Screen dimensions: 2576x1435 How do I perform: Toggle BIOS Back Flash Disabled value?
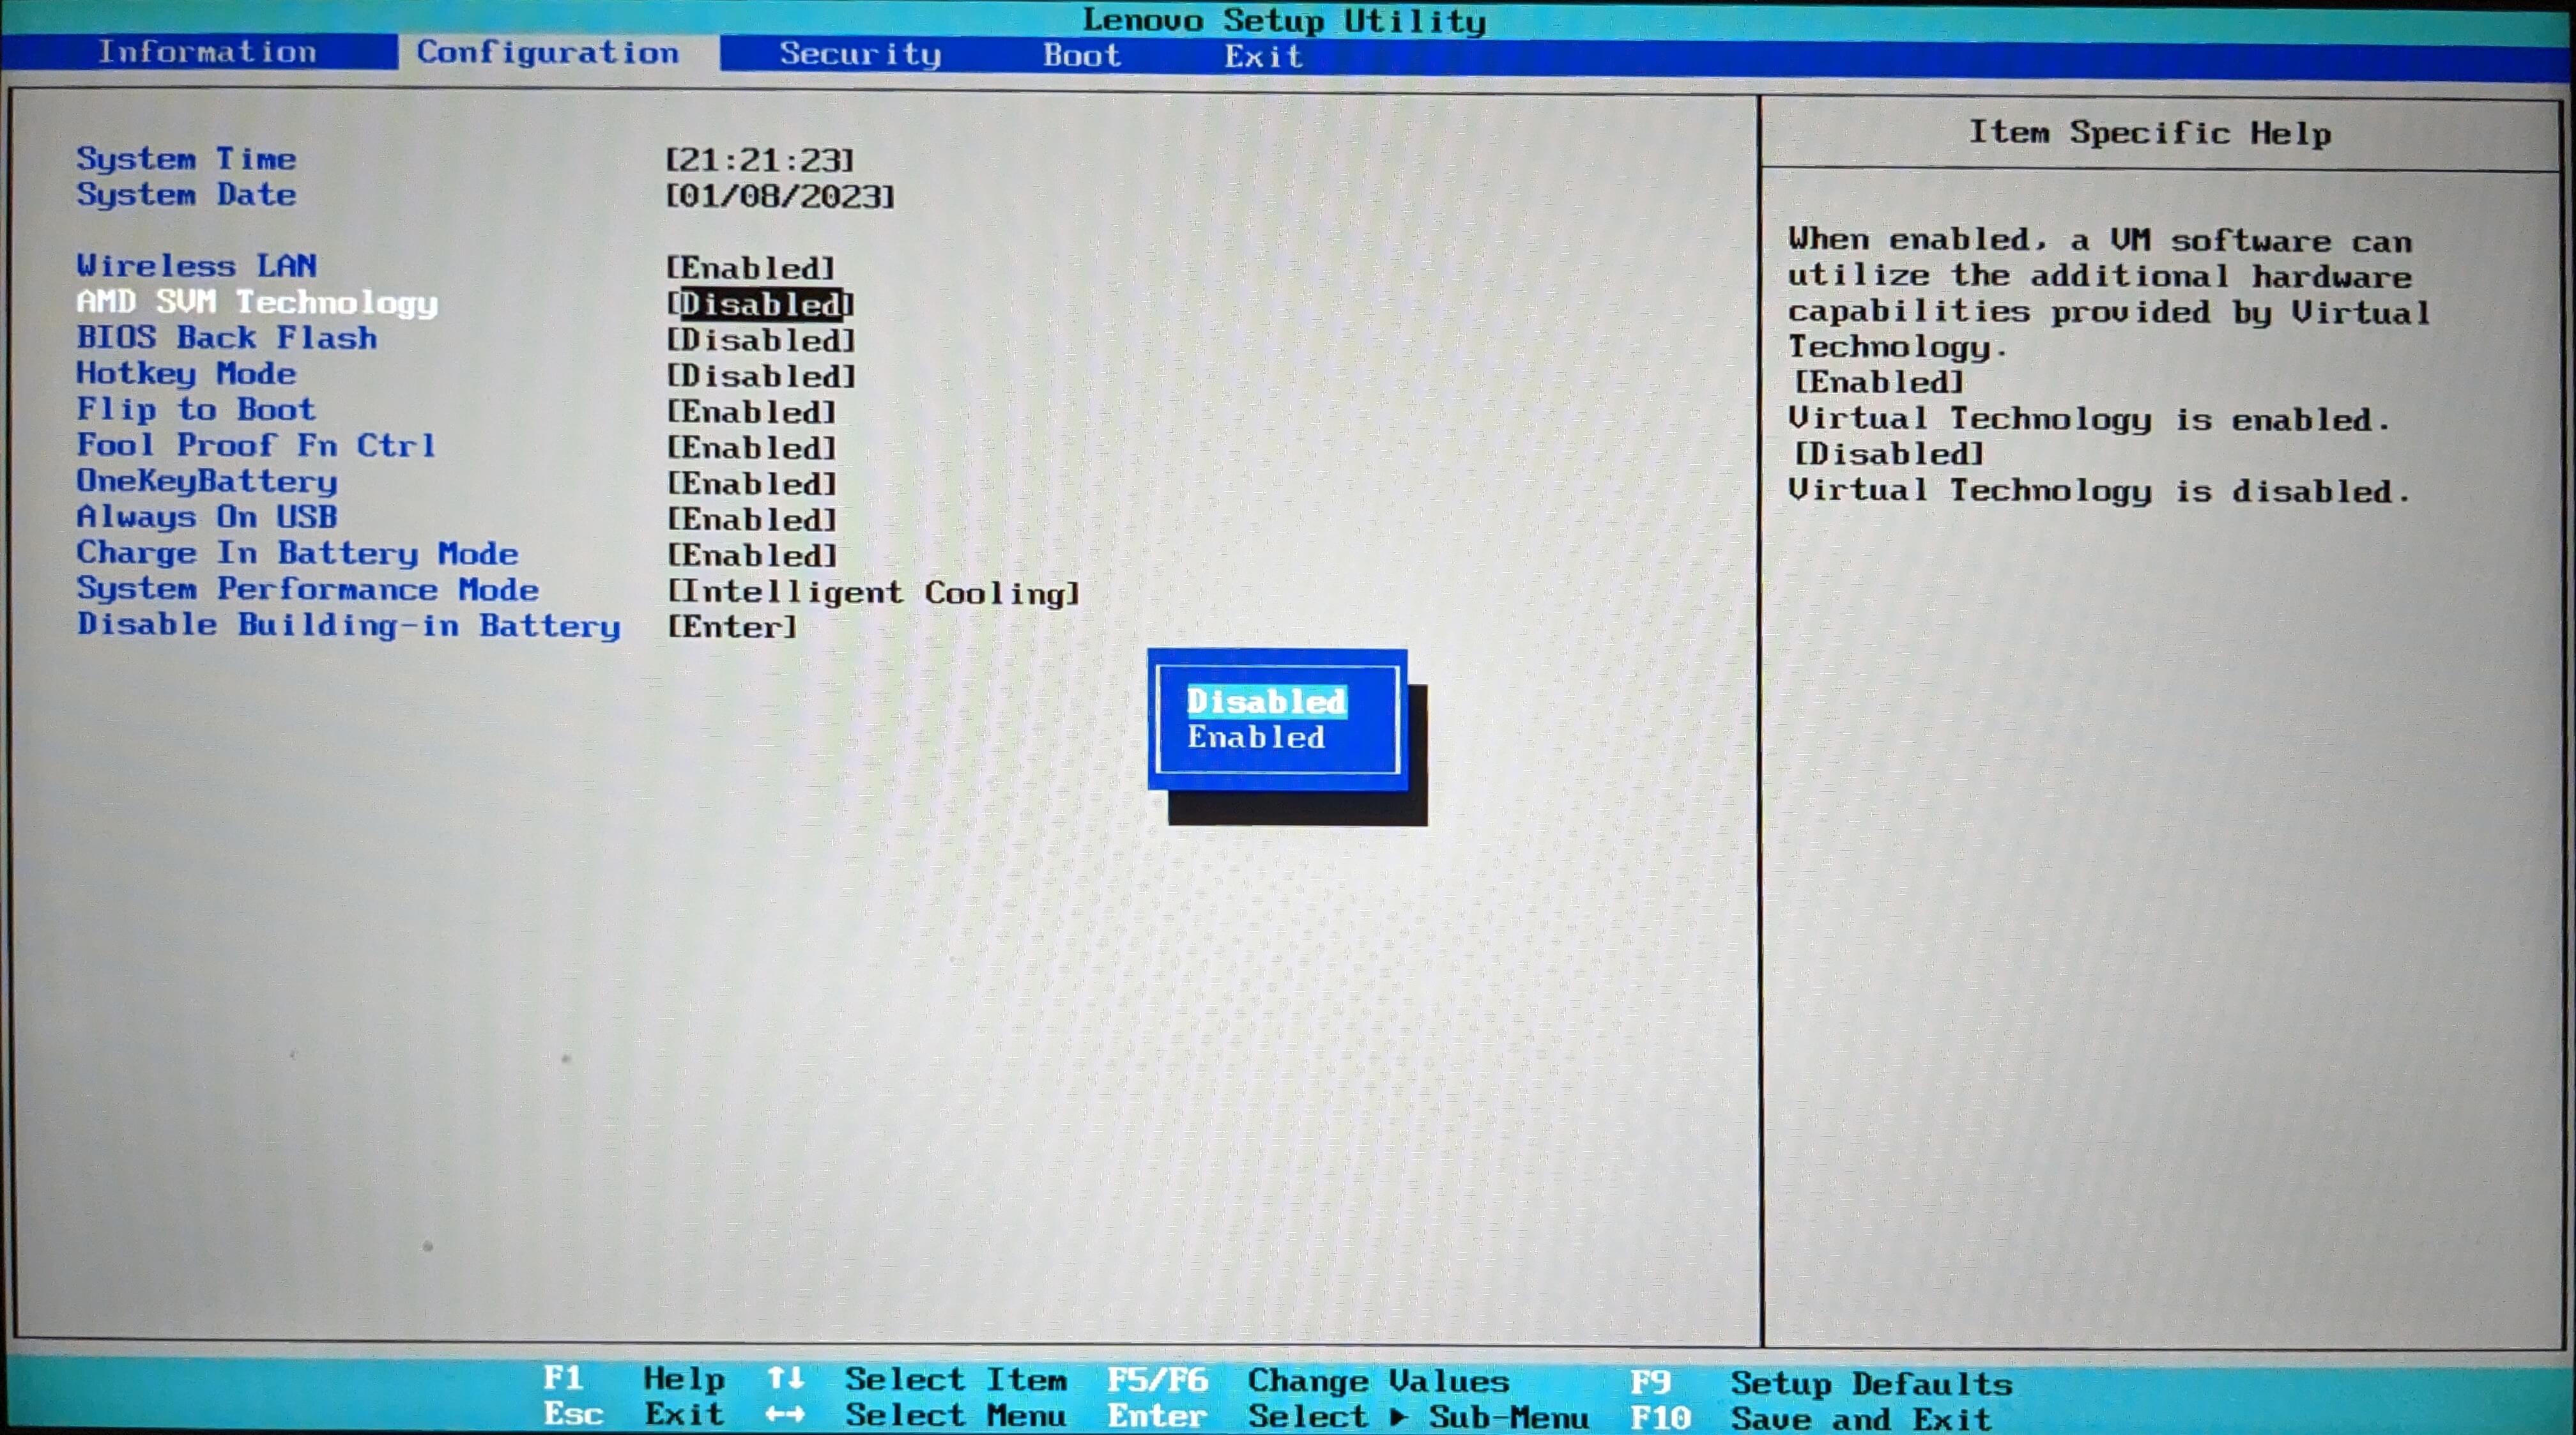pos(760,340)
